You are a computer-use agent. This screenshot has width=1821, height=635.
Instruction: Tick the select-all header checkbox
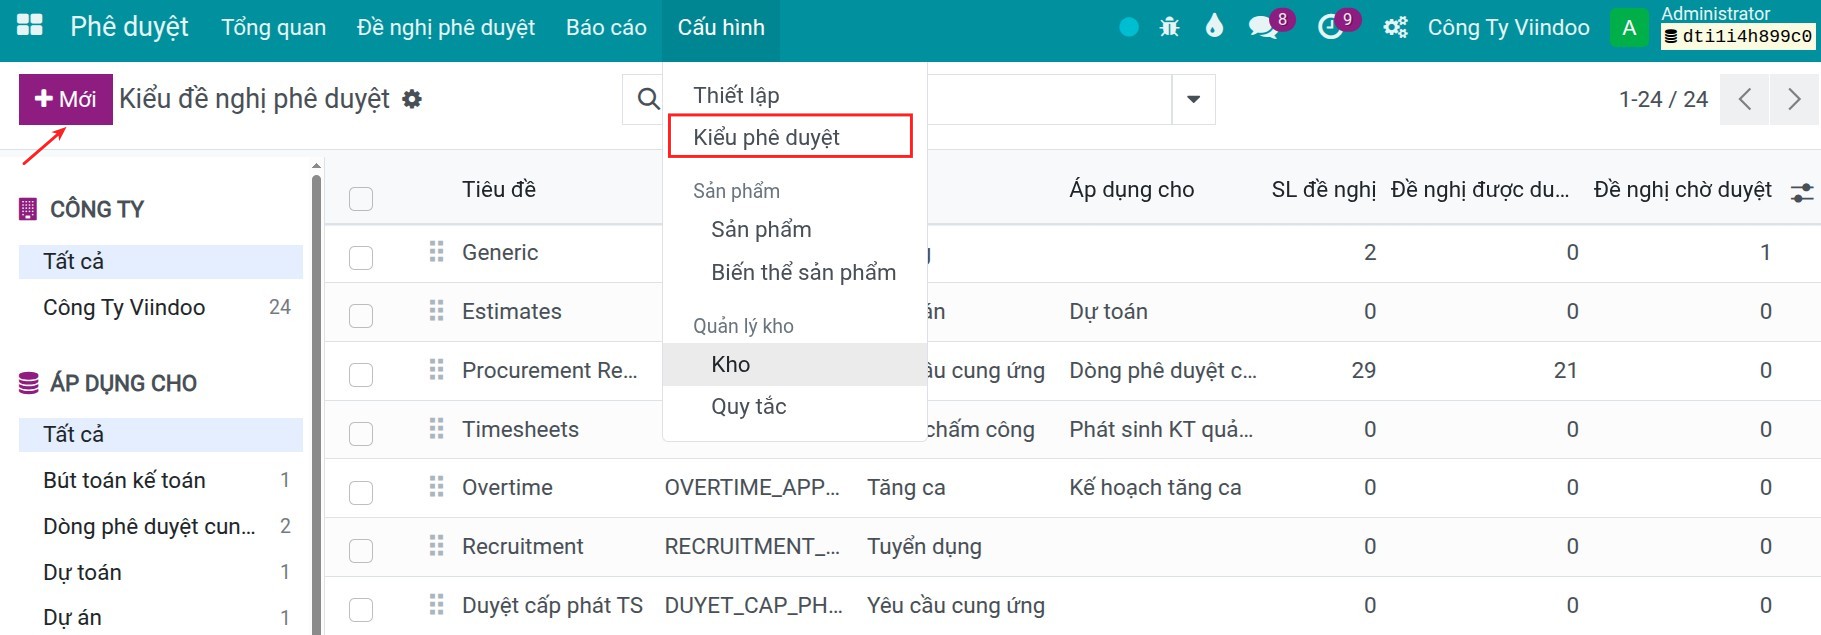point(361,199)
